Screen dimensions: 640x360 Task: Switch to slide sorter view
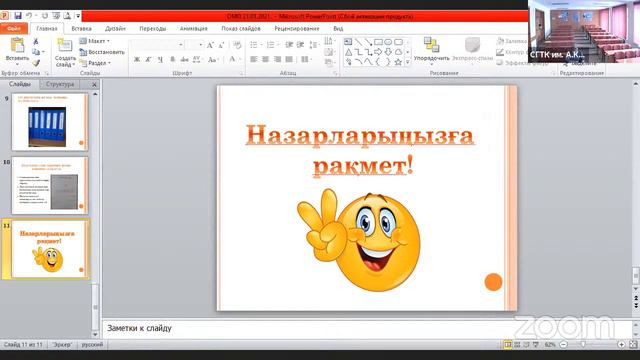point(517,345)
